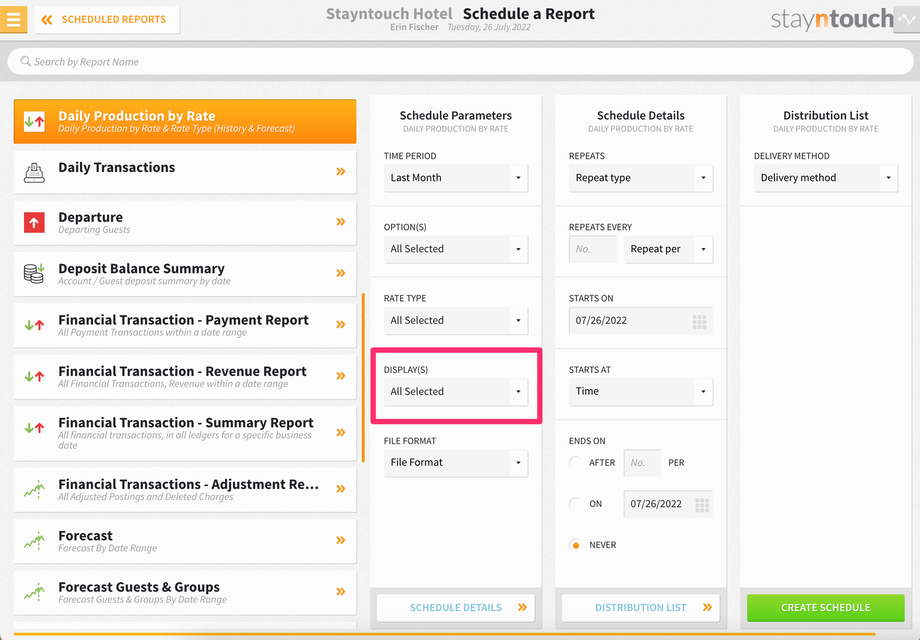The width and height of the screenshot is (920, 640).
Task: Click the chevron on Forecast Guests & Groups row
Action: [x=340, y=591]
